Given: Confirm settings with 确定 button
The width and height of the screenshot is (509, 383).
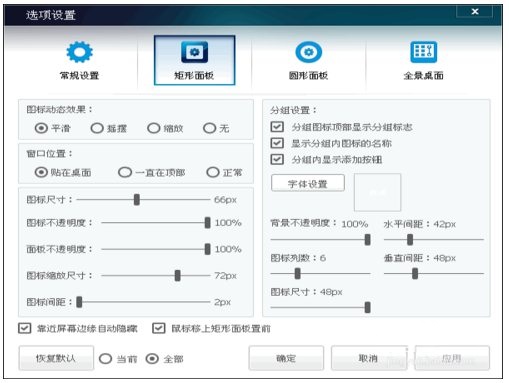Looking at the screenshot, I should (x=286, y=358).
